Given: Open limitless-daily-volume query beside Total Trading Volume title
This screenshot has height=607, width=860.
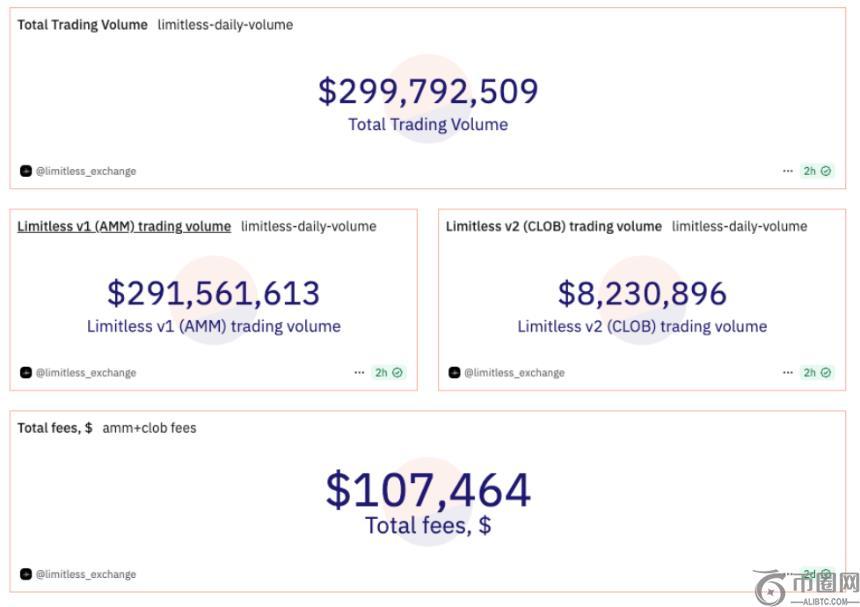Looking at the screenshot, I should coord(225,25).
